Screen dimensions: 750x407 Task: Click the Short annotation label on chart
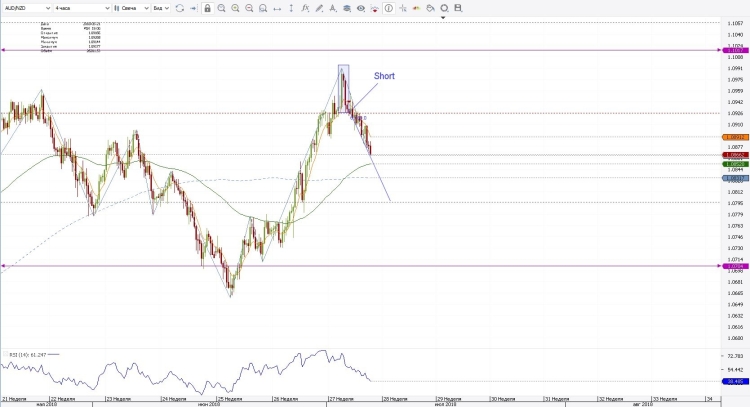384,76
